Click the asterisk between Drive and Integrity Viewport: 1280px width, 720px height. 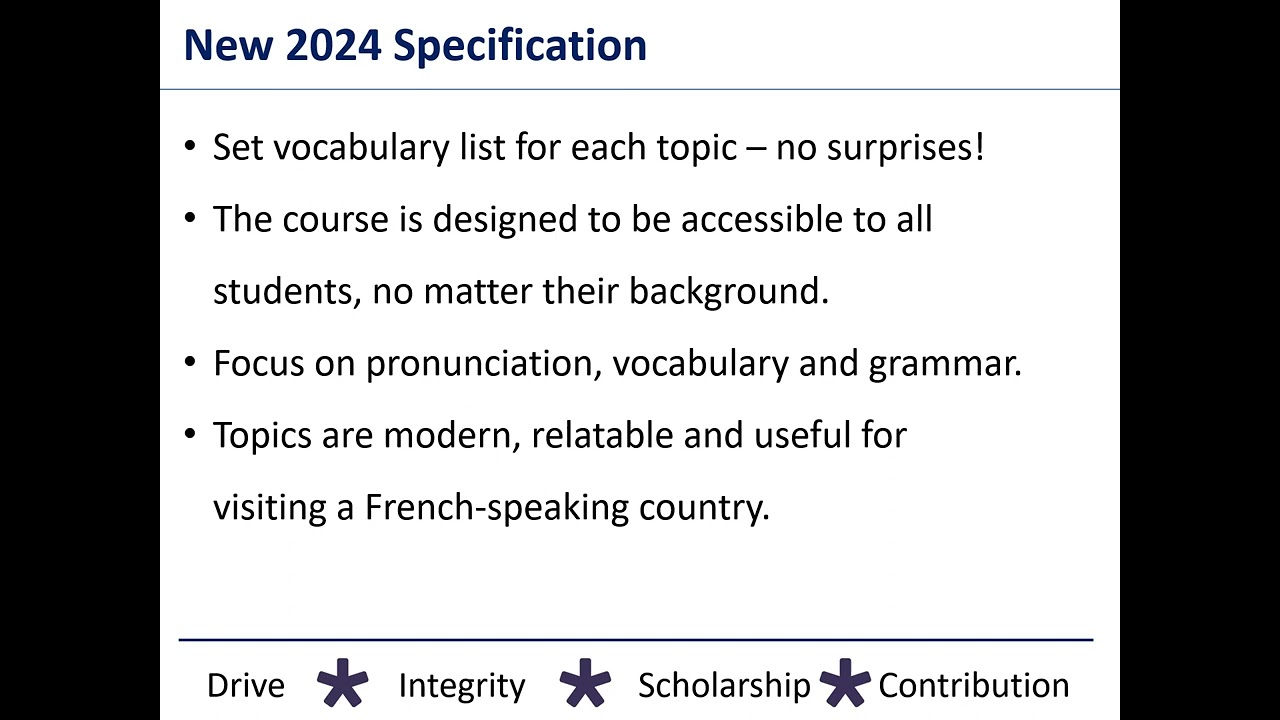click(342, 683)
